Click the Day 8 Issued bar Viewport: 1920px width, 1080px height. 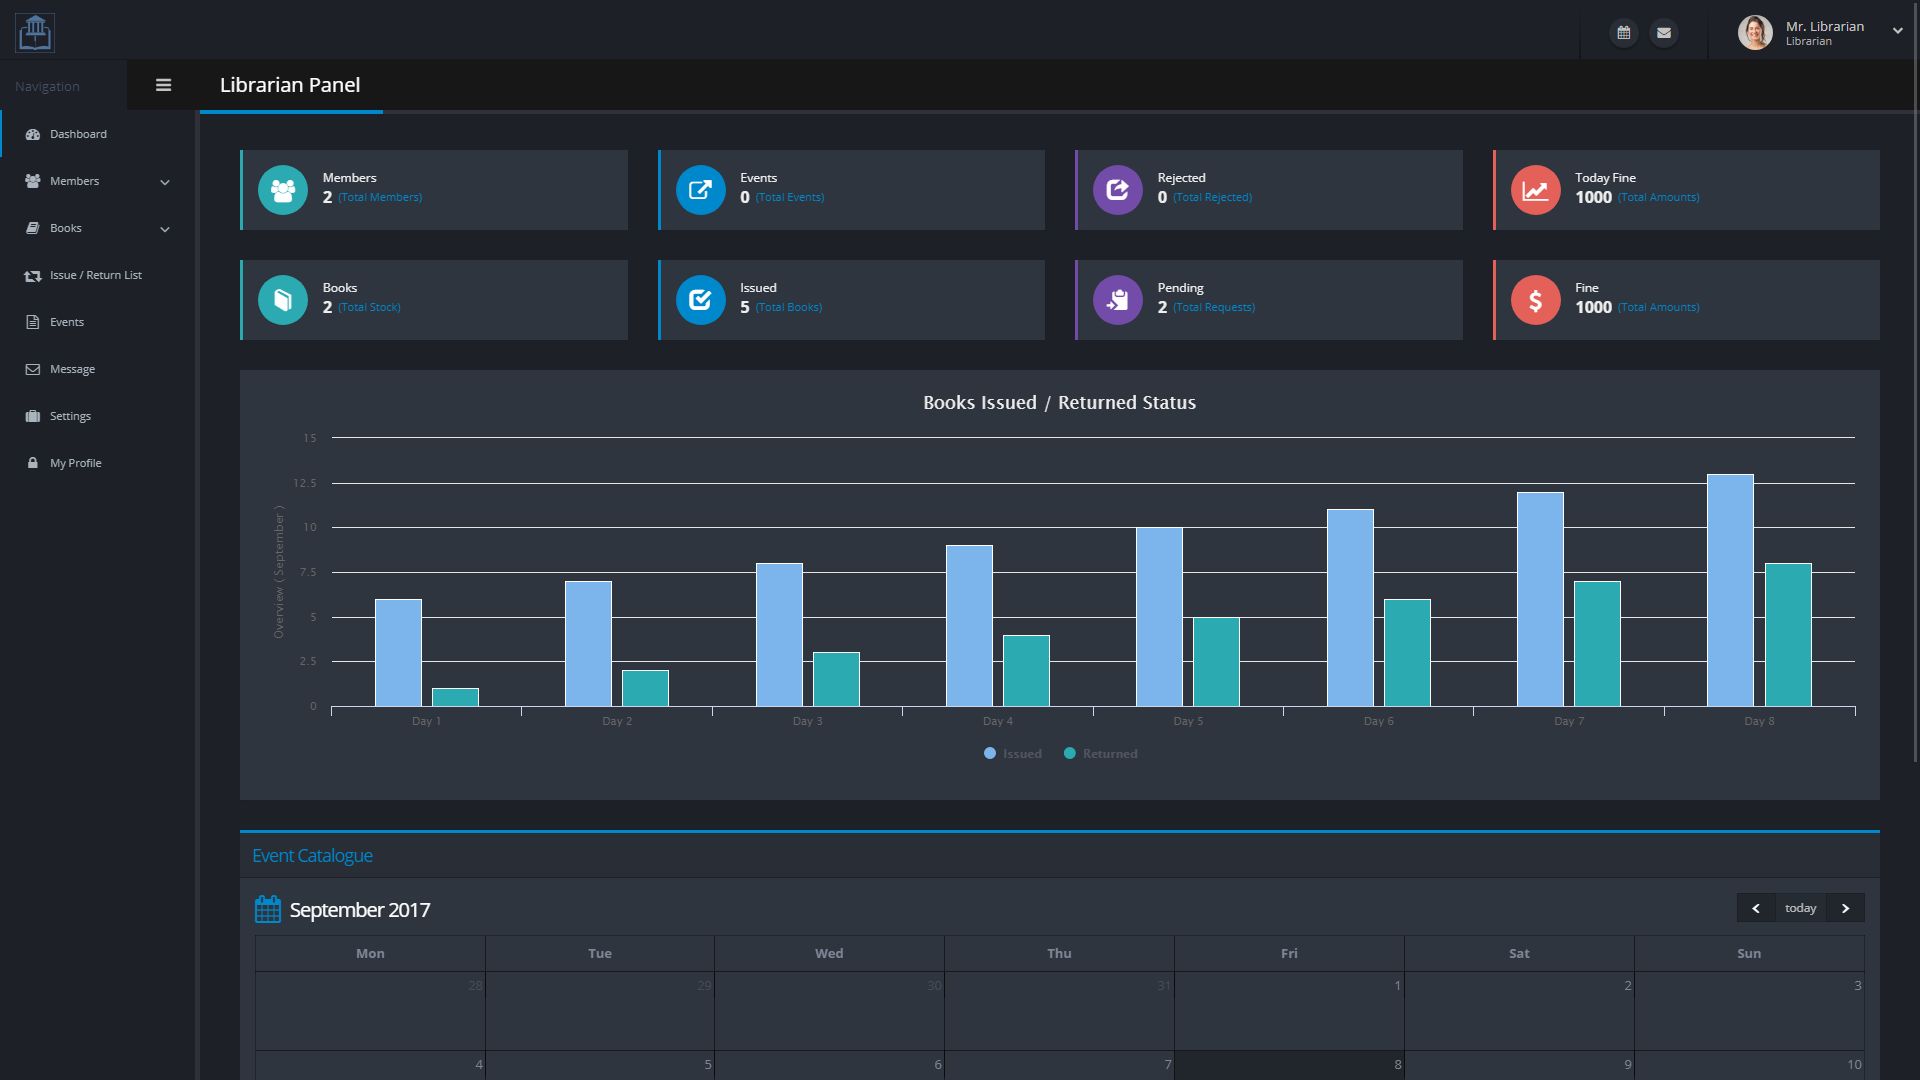[1730, 590]
